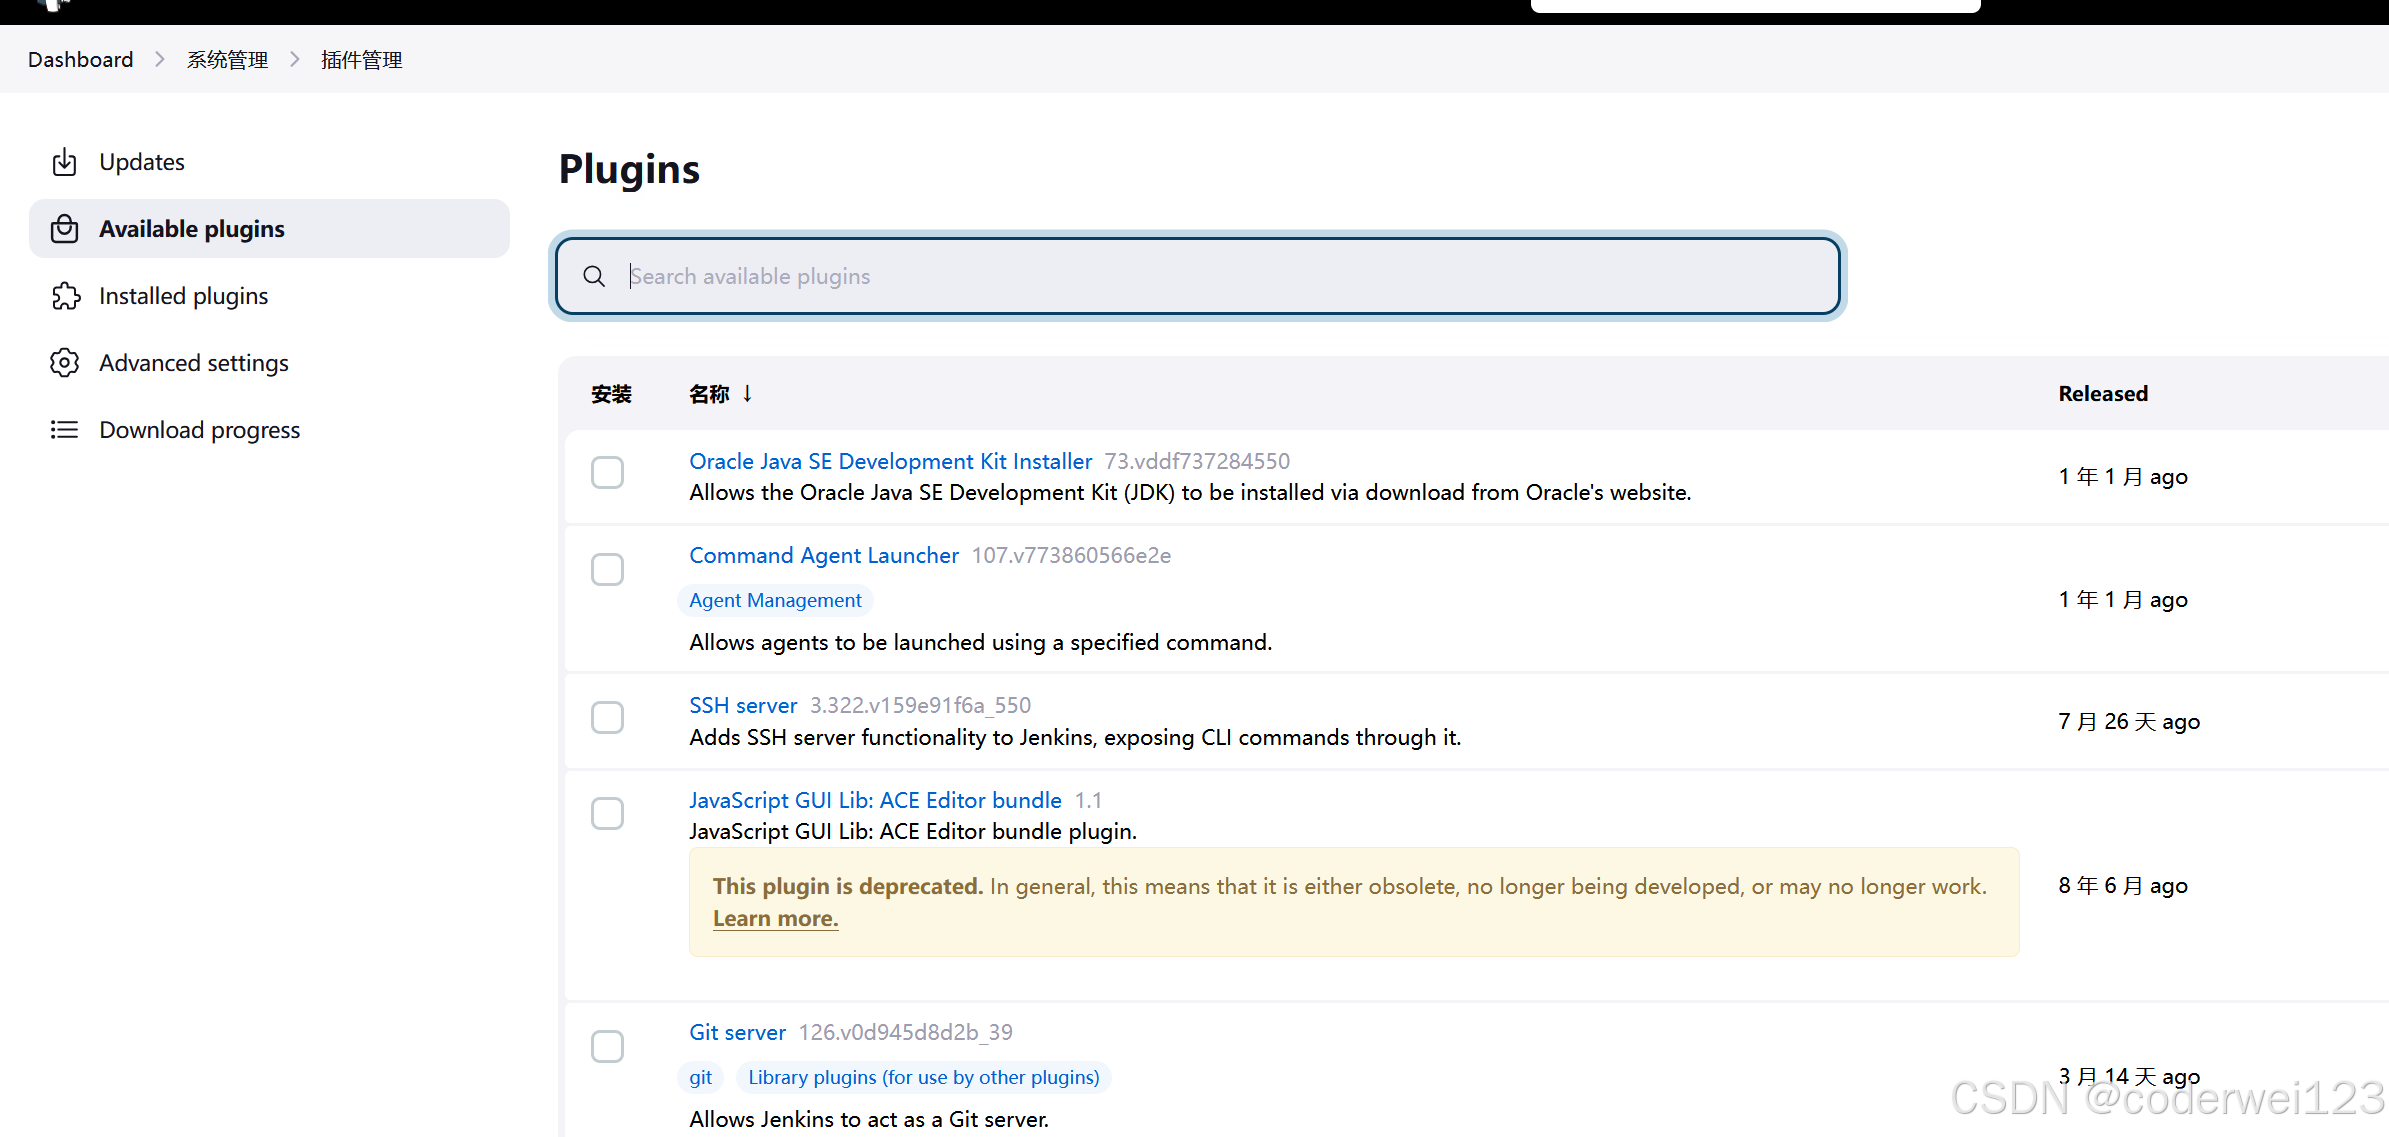
Task: Click Learn more in deprecation warning
Action: [775, 918]
